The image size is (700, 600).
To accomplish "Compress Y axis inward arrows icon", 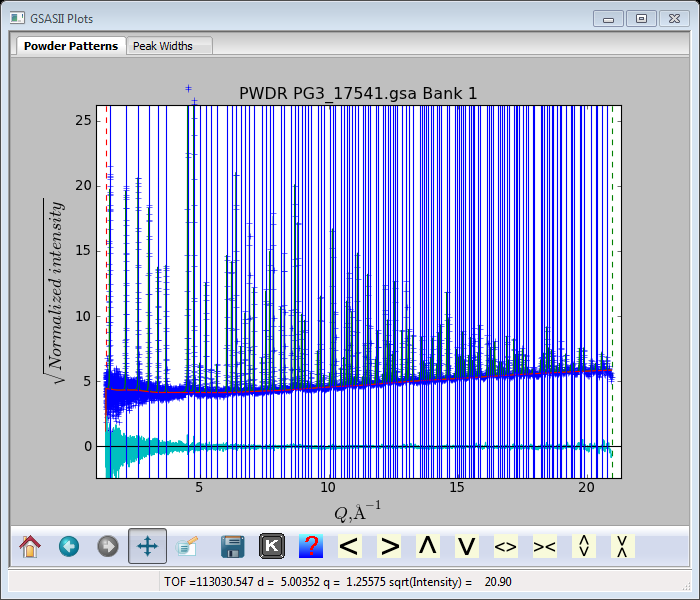I will pyautogui.click(x=623, y=546).
